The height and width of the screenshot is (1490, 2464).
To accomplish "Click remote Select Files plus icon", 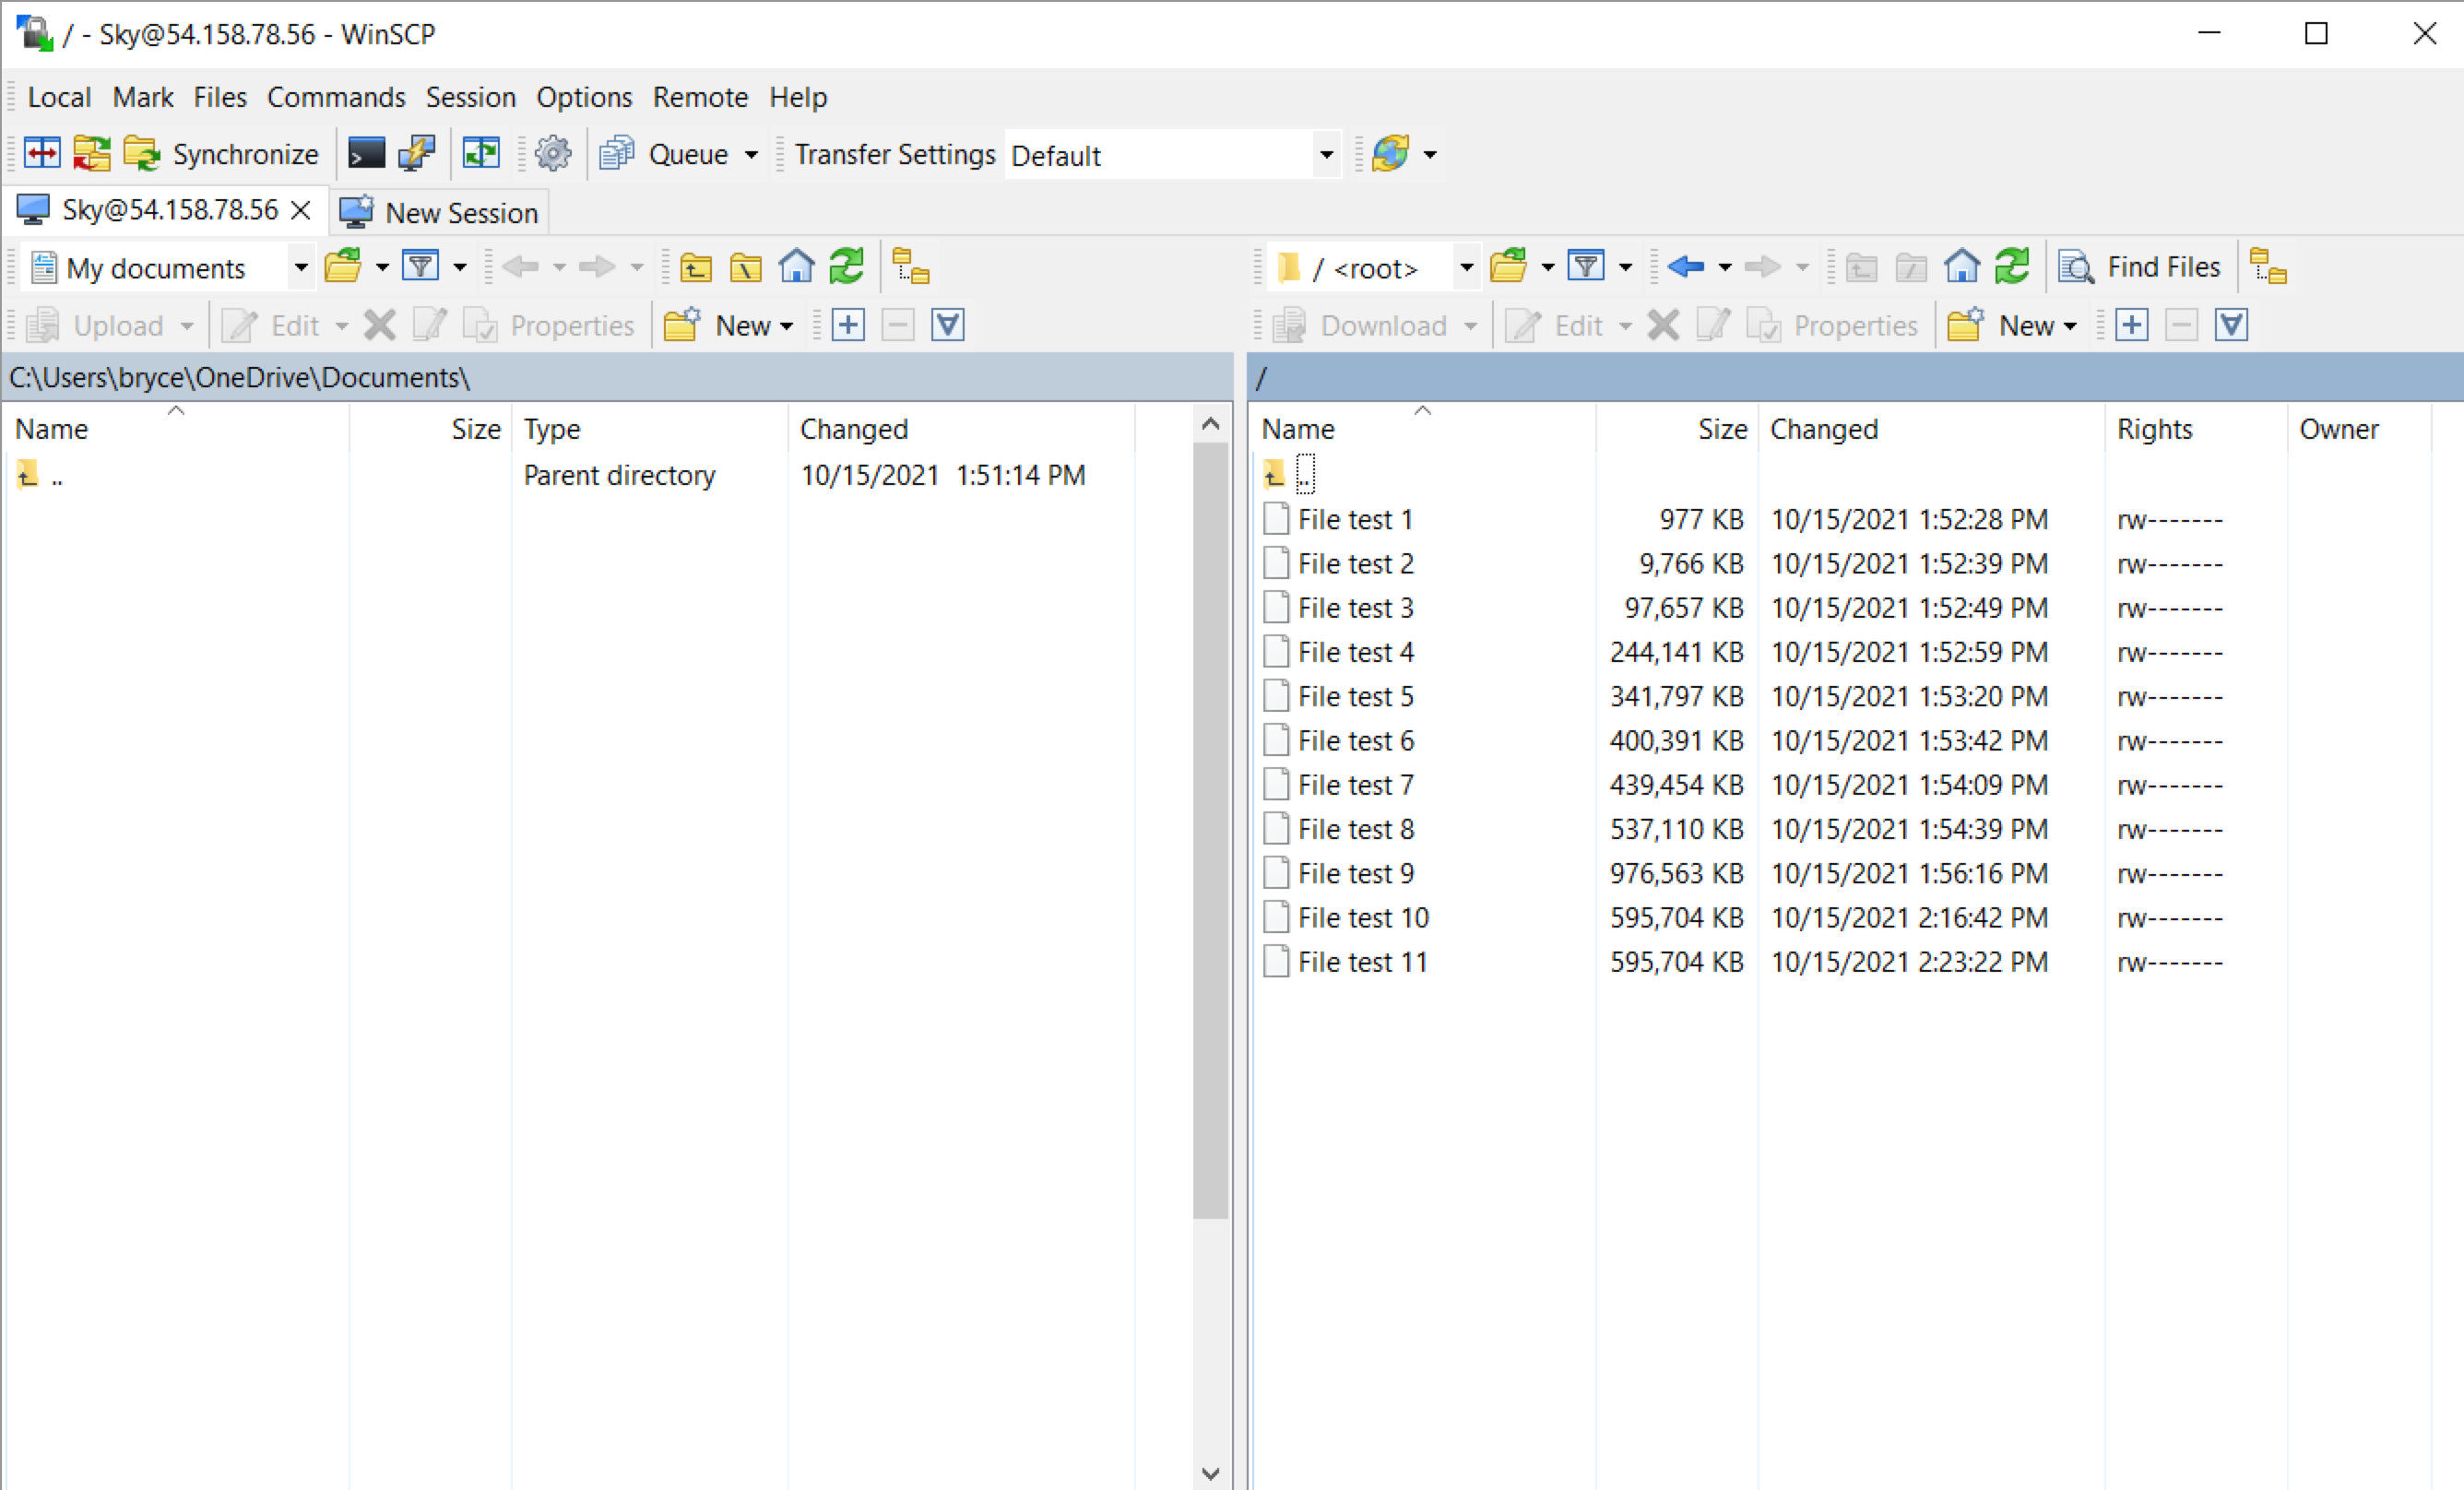I will 2132,325.
